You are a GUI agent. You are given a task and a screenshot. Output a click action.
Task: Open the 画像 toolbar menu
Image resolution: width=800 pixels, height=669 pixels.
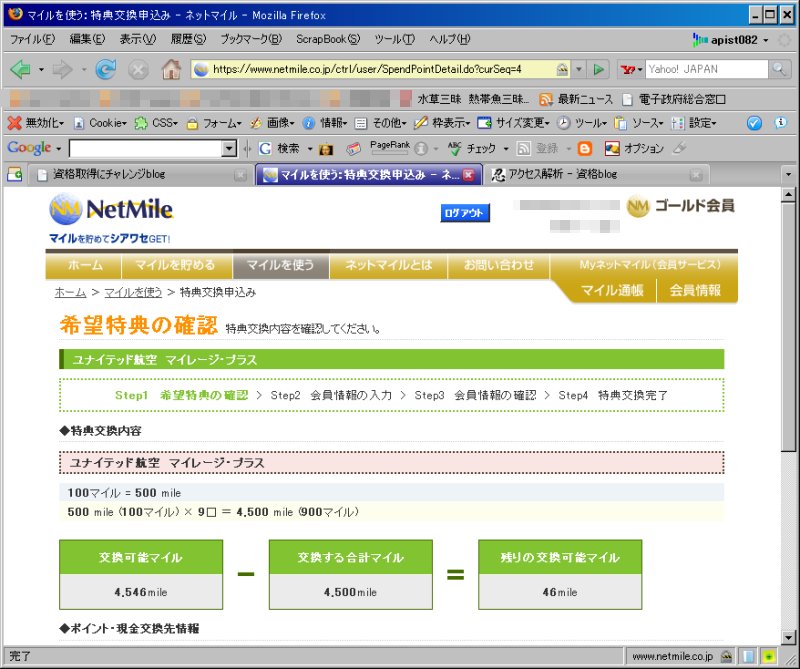coord(272,123)
